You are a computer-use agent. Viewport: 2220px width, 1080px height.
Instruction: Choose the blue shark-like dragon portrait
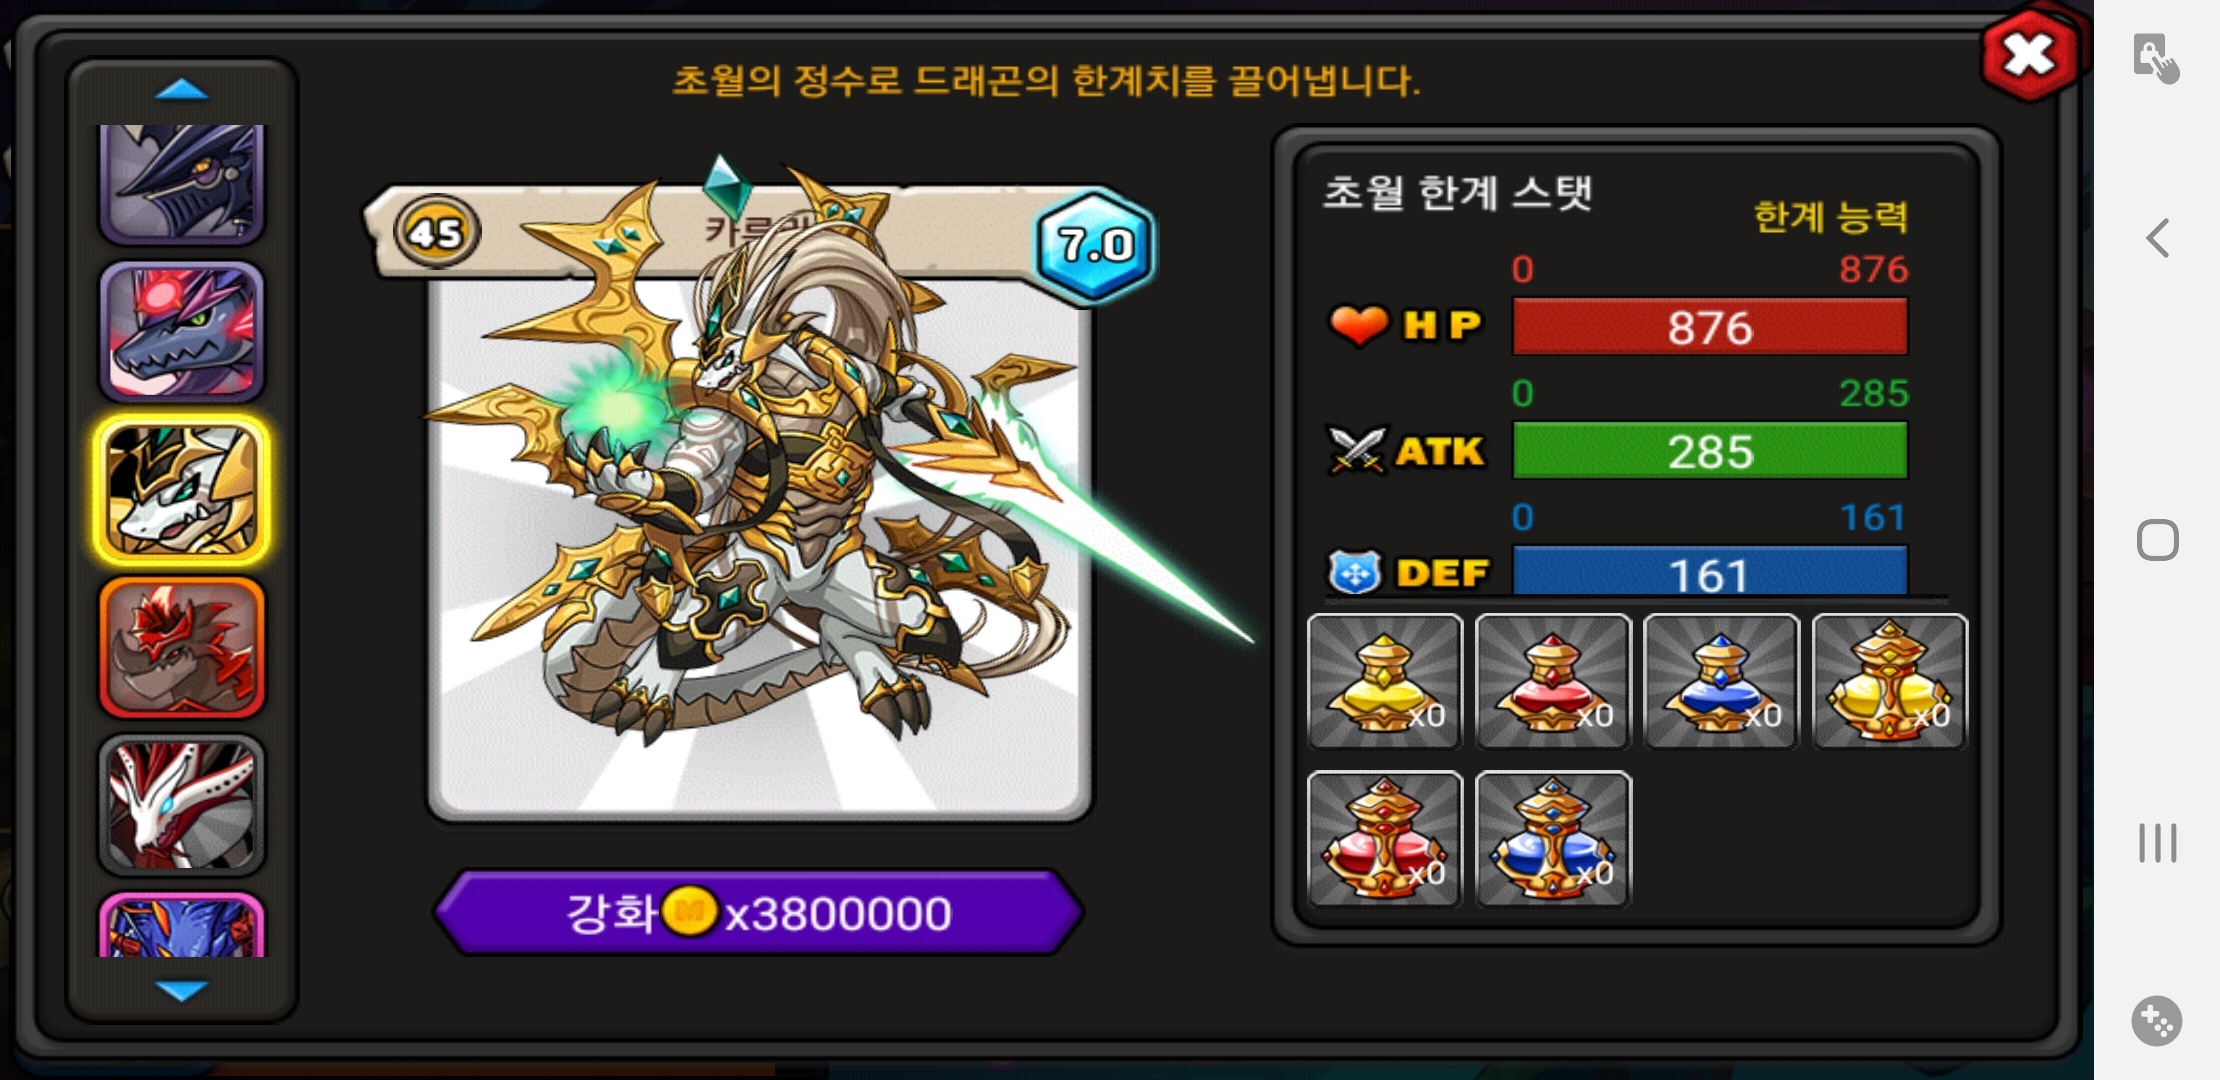(182, 332)
